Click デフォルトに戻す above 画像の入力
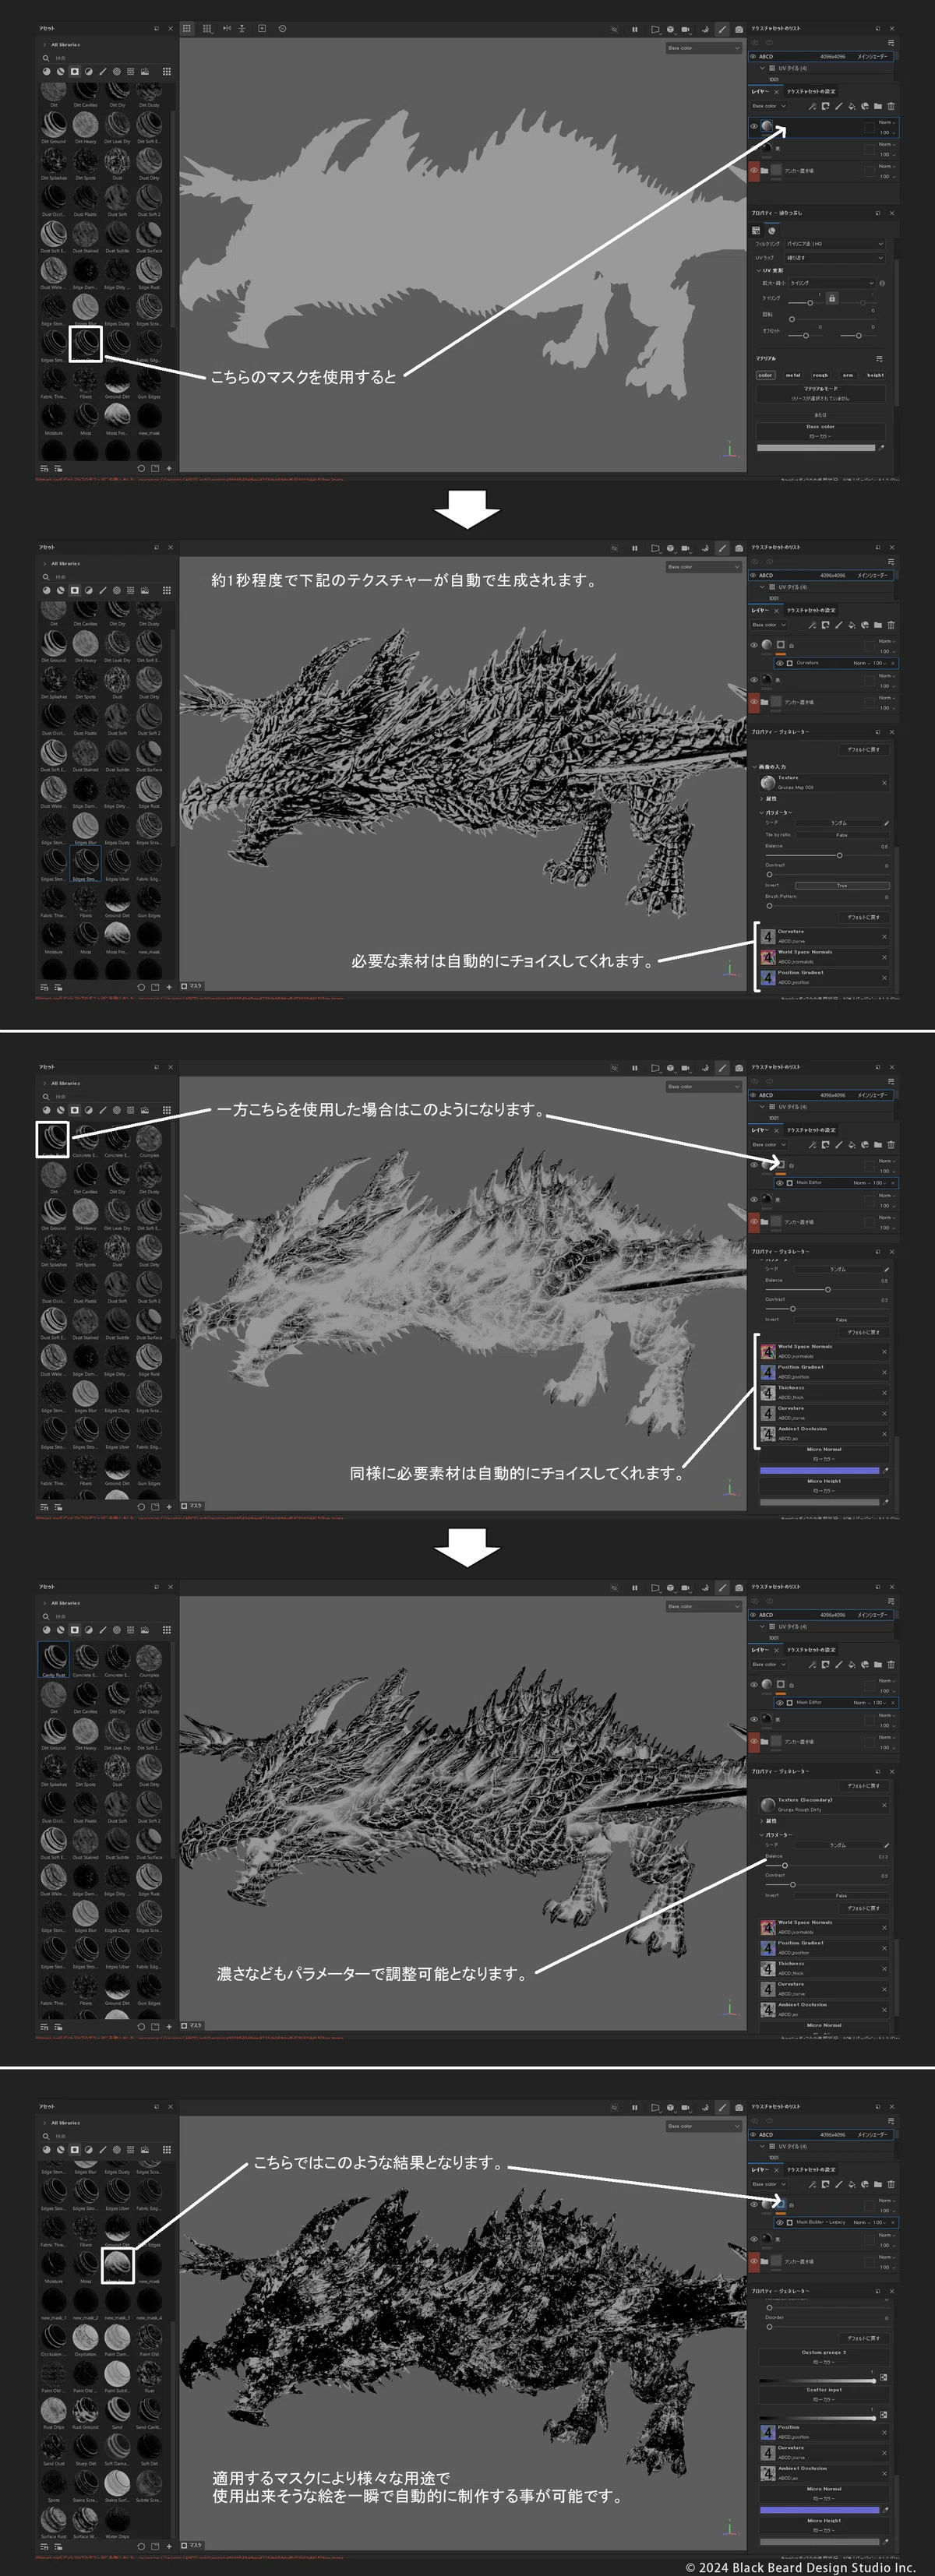 click(864, 750)
